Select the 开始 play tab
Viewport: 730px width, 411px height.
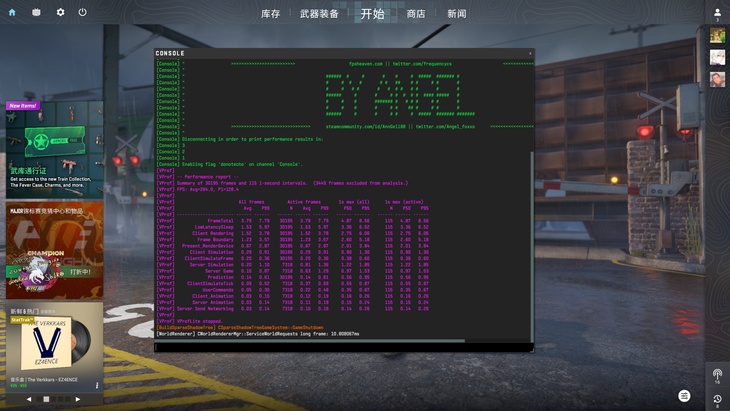(x=372, y=14)
